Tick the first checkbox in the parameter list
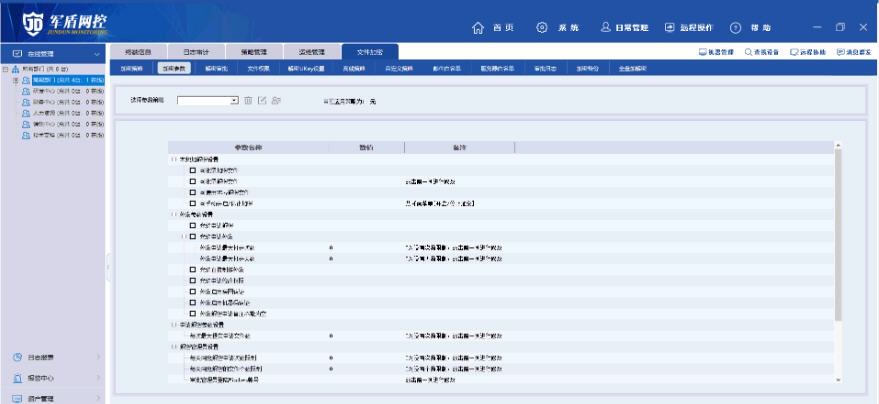 [x=193, y=170]
